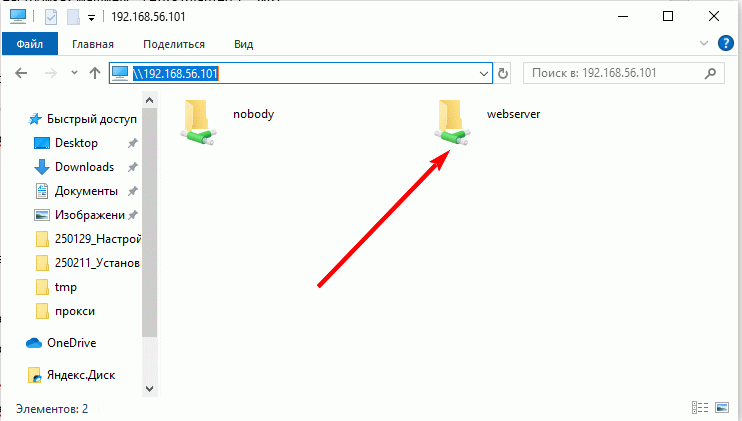The height and width of the screenshot is (421, 742).
Task: Select OneDrive in navigation pane
Action: [71, 342]
